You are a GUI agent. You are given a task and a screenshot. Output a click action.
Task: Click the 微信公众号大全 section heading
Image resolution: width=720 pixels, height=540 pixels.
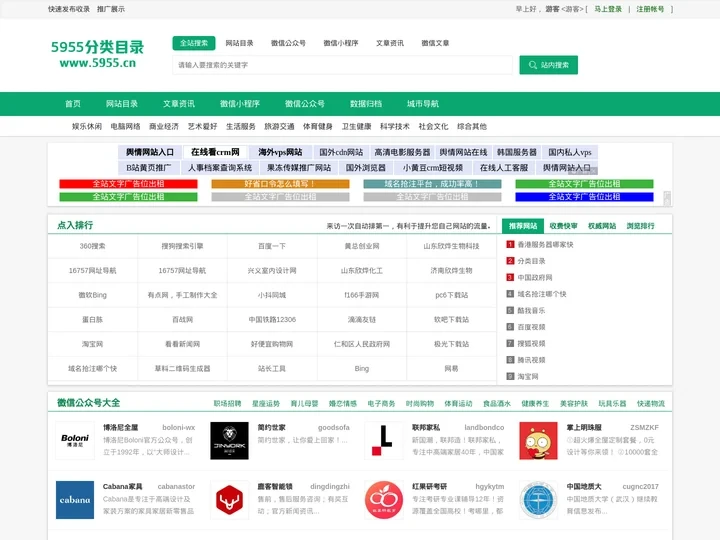[88, 403]
